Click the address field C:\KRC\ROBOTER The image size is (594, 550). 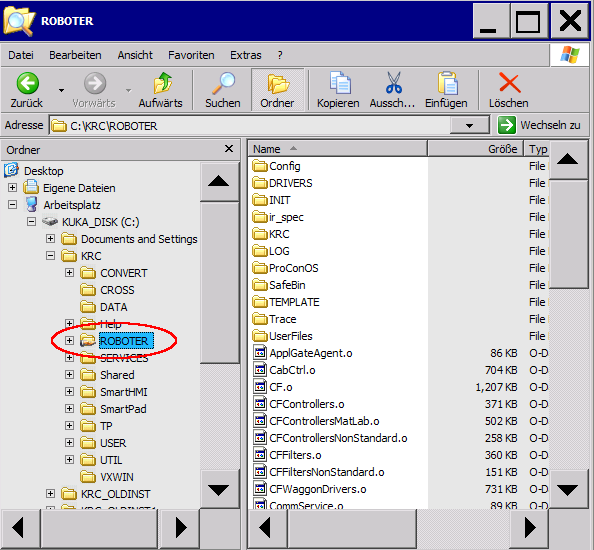click(x=250, y=125)
